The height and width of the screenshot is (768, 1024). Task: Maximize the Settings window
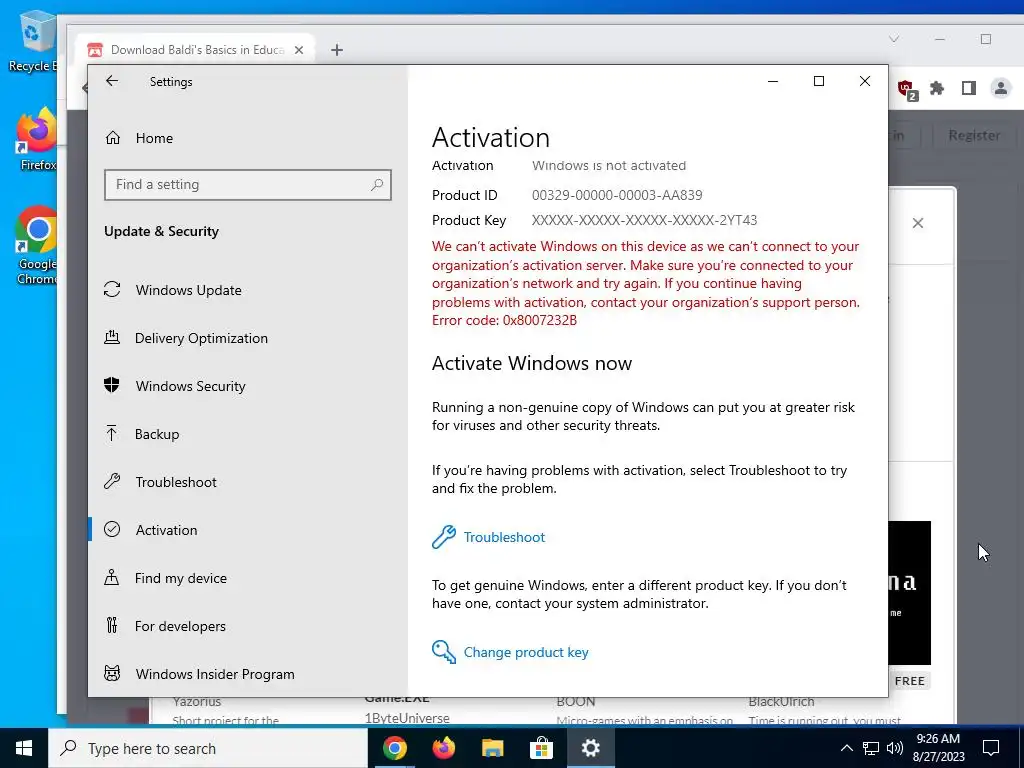click(819, 81)
